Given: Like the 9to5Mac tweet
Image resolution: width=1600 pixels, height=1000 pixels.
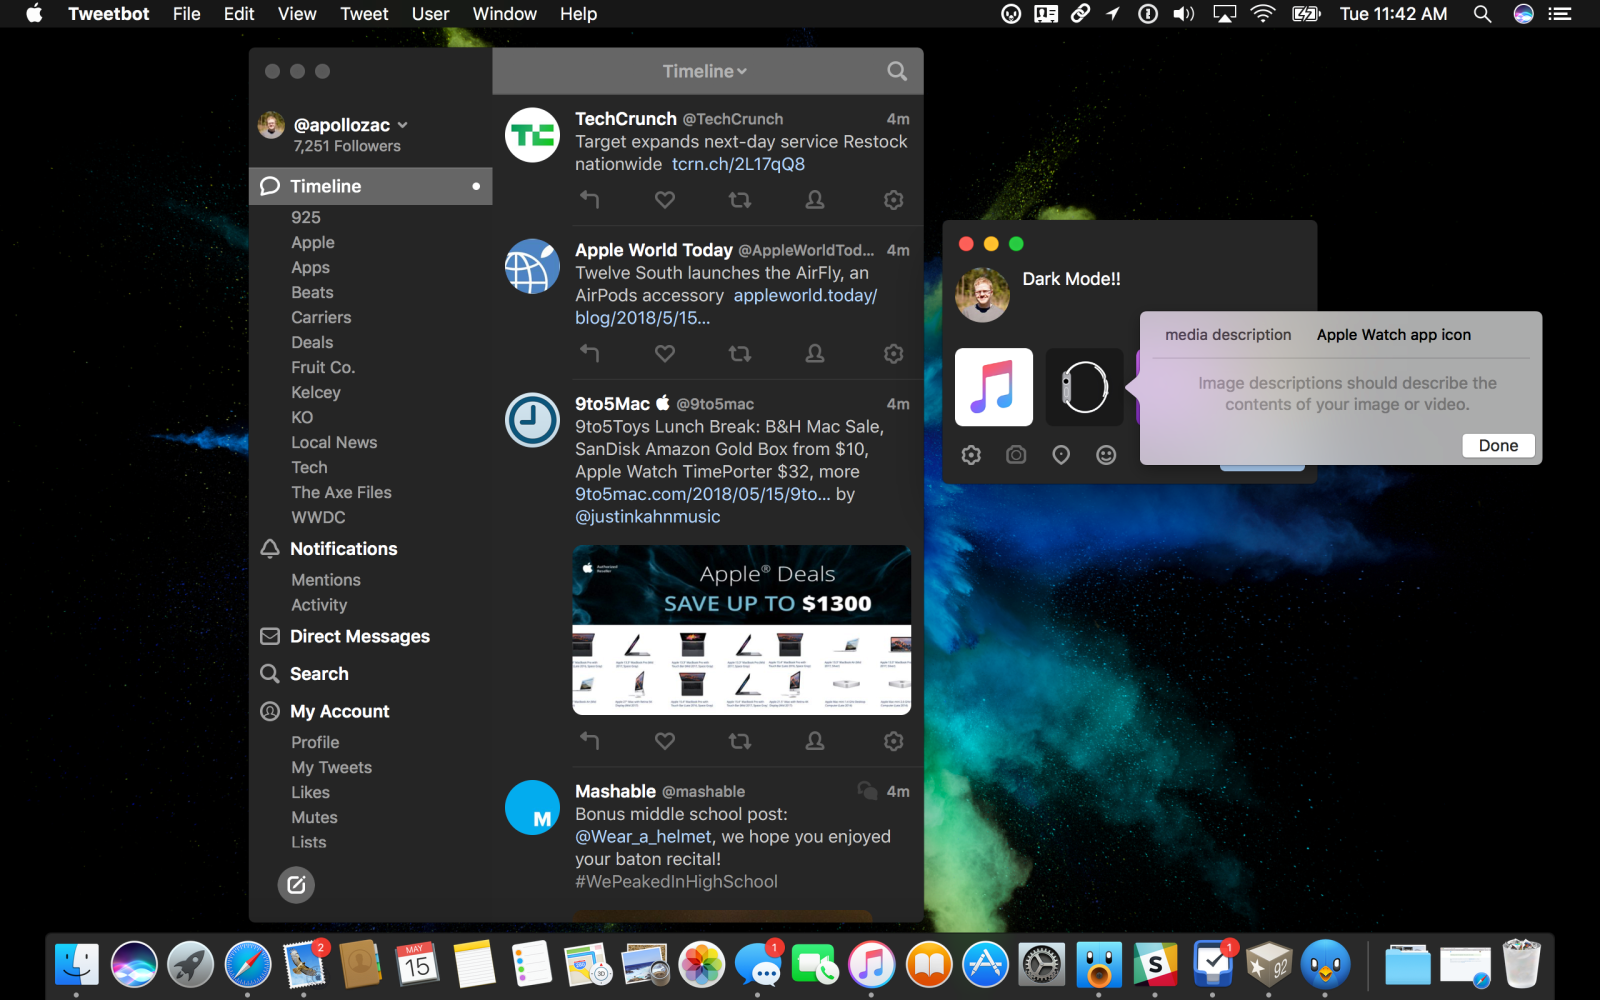Looking at the screenshot, I should [665, 741].
